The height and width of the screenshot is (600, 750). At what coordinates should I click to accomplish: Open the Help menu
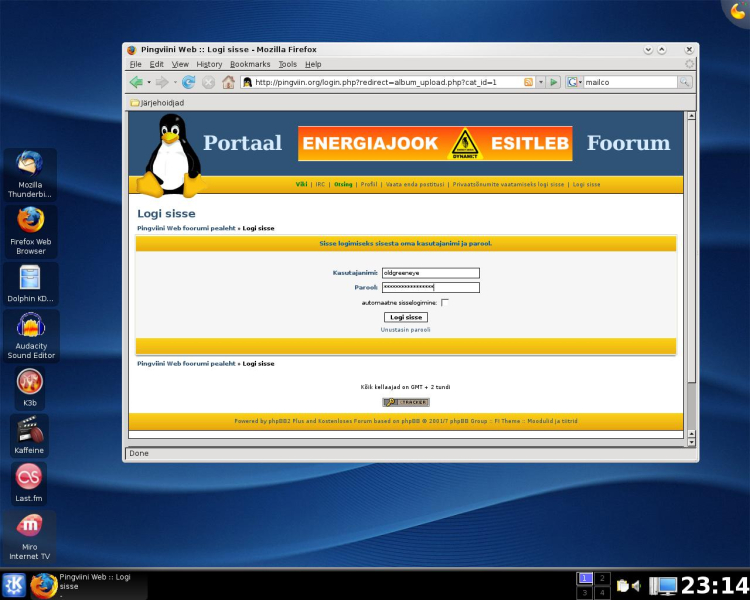[x=313, y=64]
